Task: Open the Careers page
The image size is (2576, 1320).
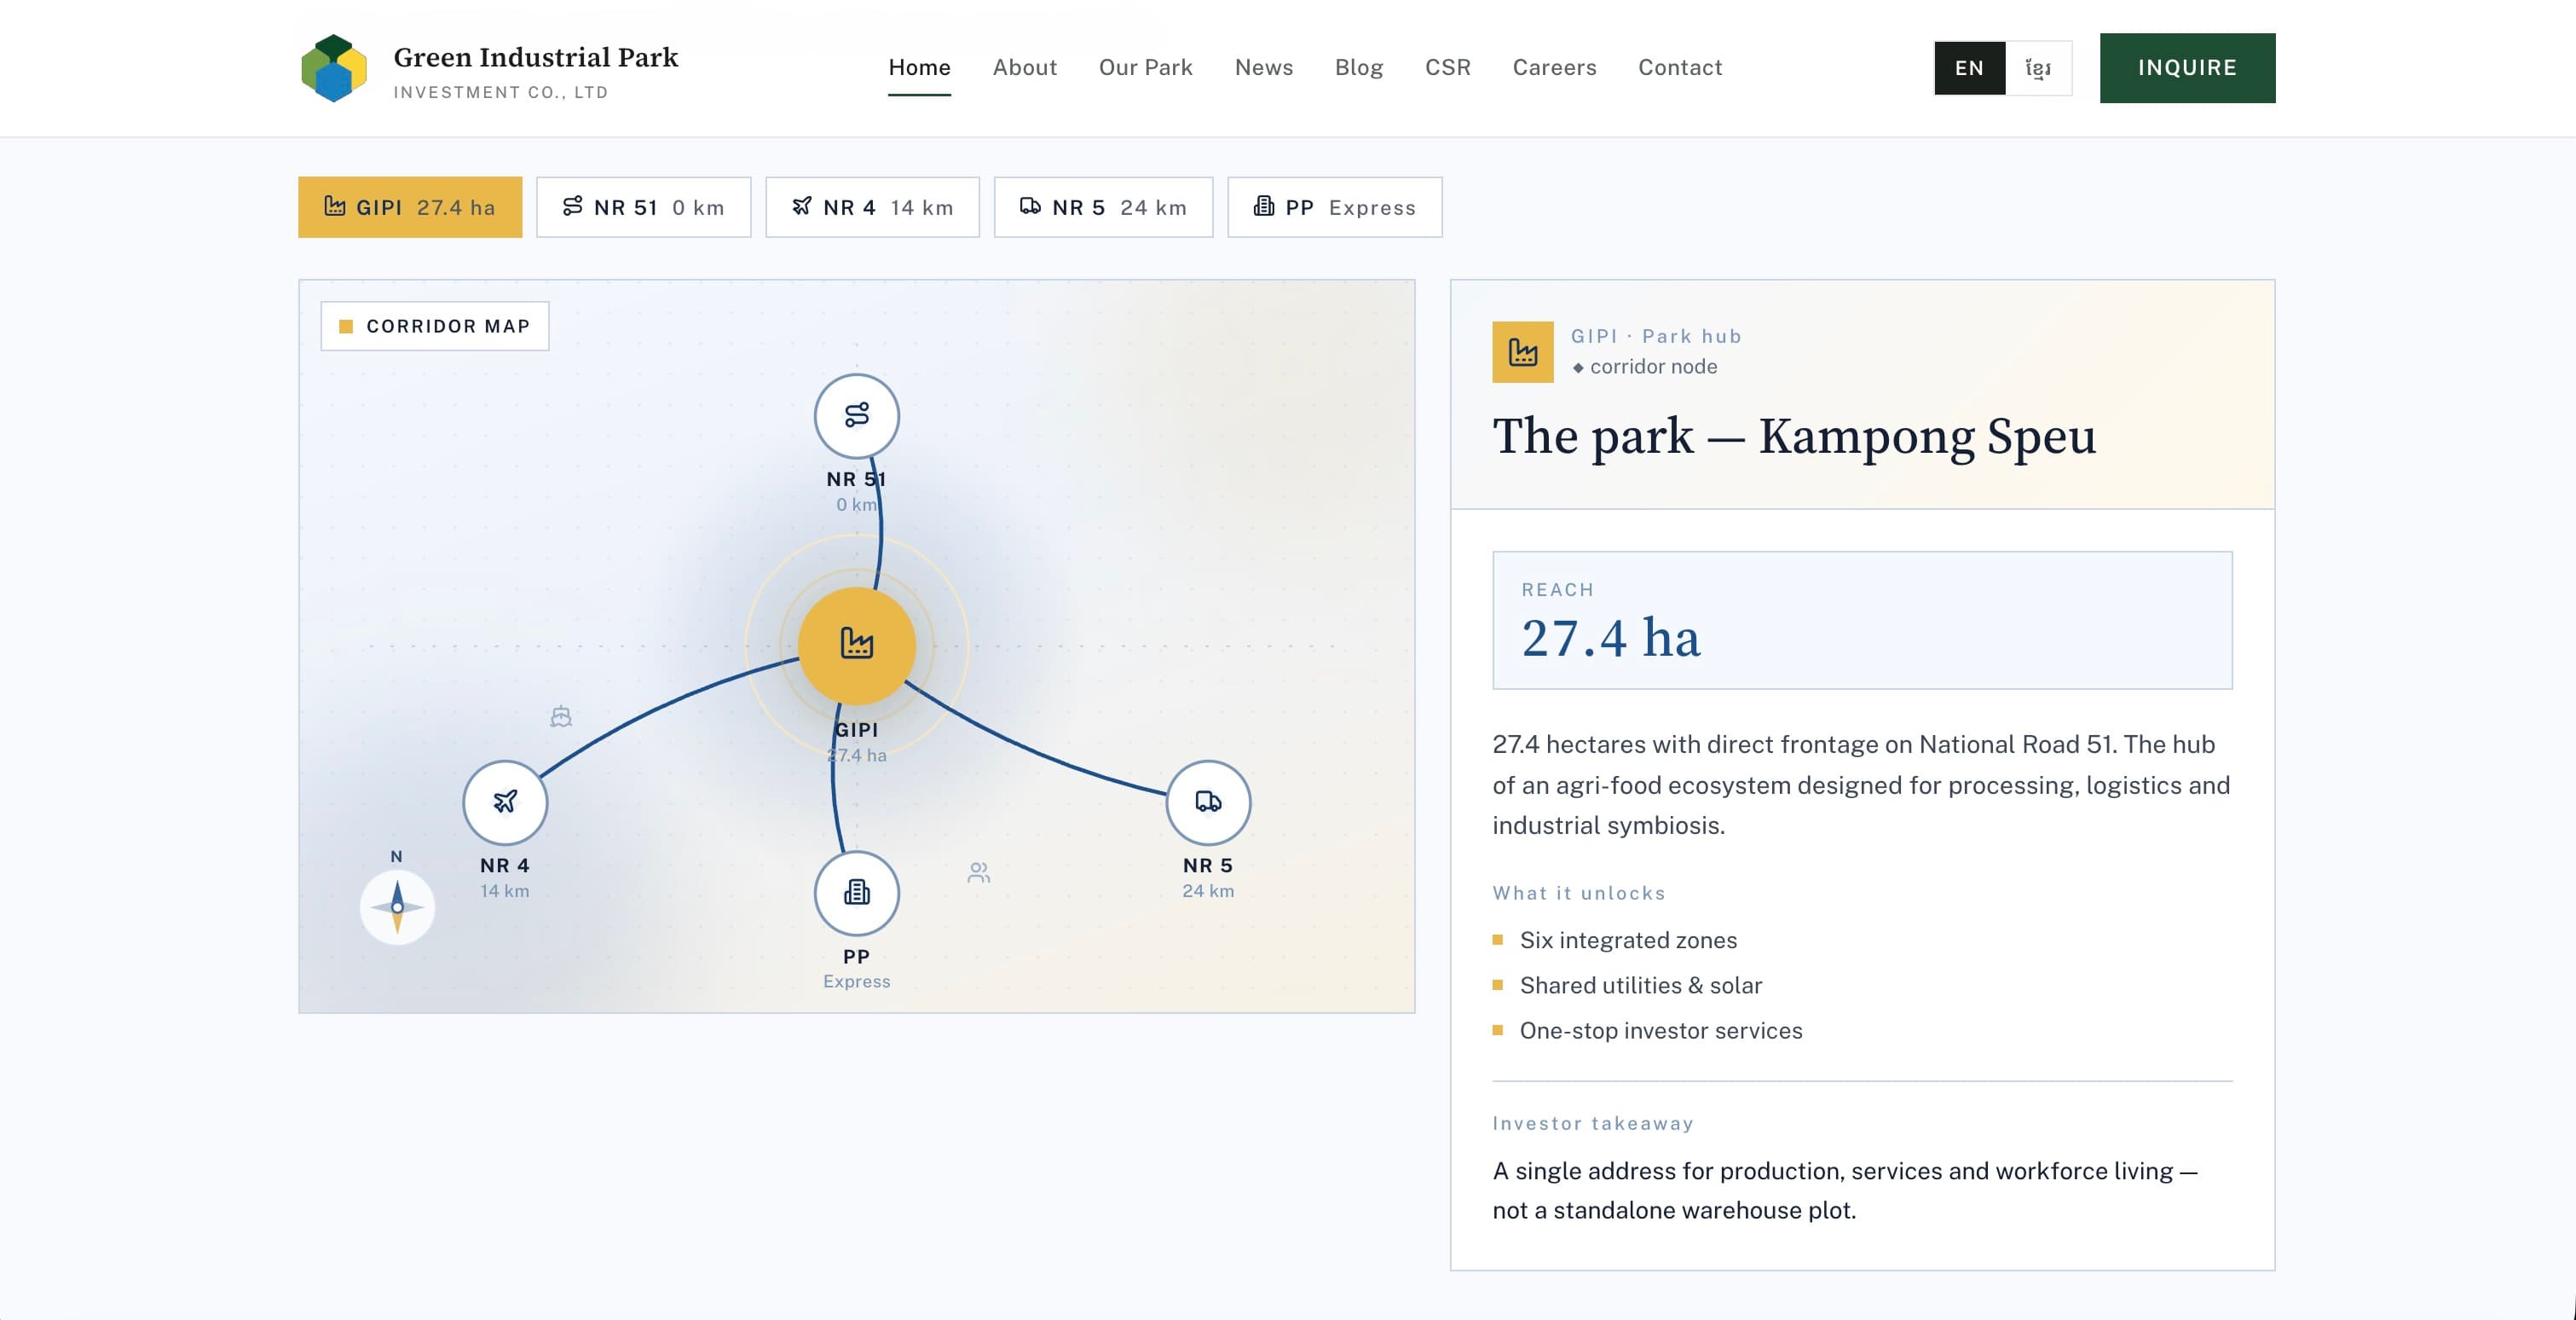Action: point(1554,68)
